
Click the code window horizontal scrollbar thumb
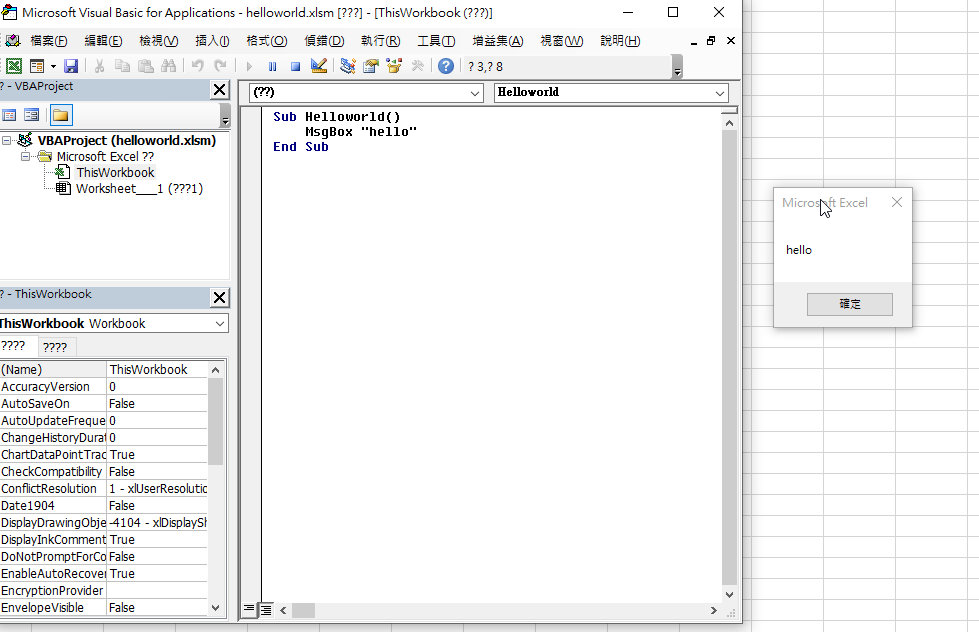(303, 610)
